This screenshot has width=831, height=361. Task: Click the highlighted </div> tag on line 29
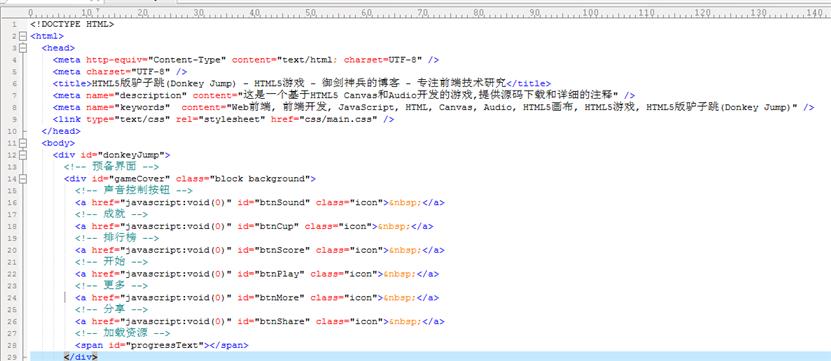[x=81, y=357]
